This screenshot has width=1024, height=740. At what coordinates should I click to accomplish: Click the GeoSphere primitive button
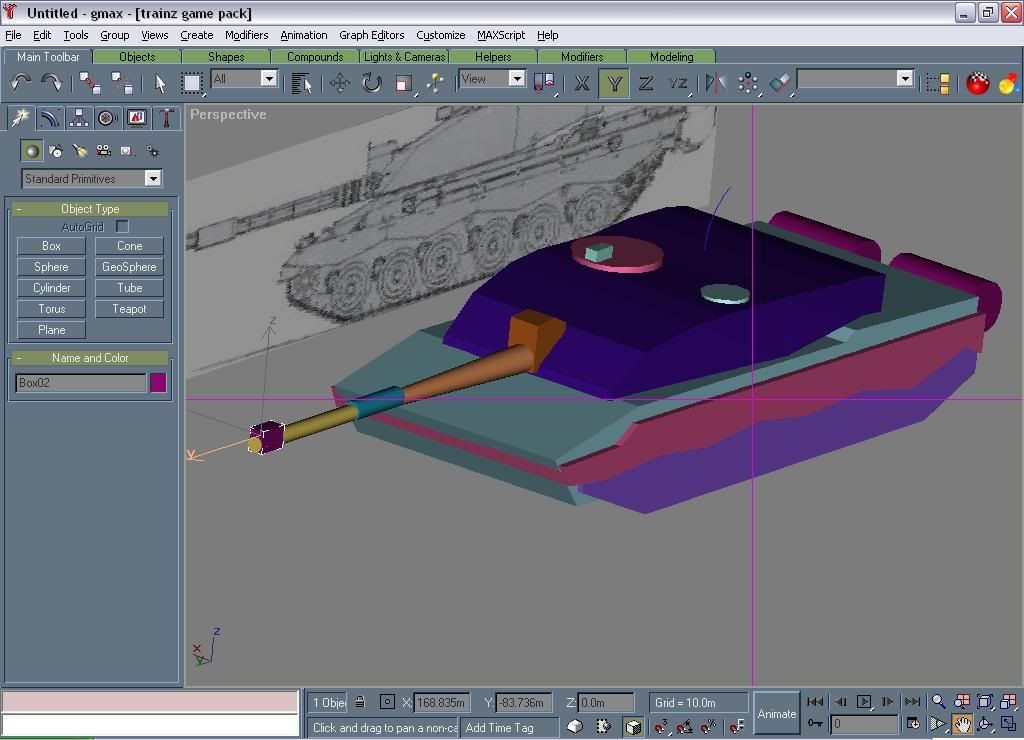[x=129, y=267]
